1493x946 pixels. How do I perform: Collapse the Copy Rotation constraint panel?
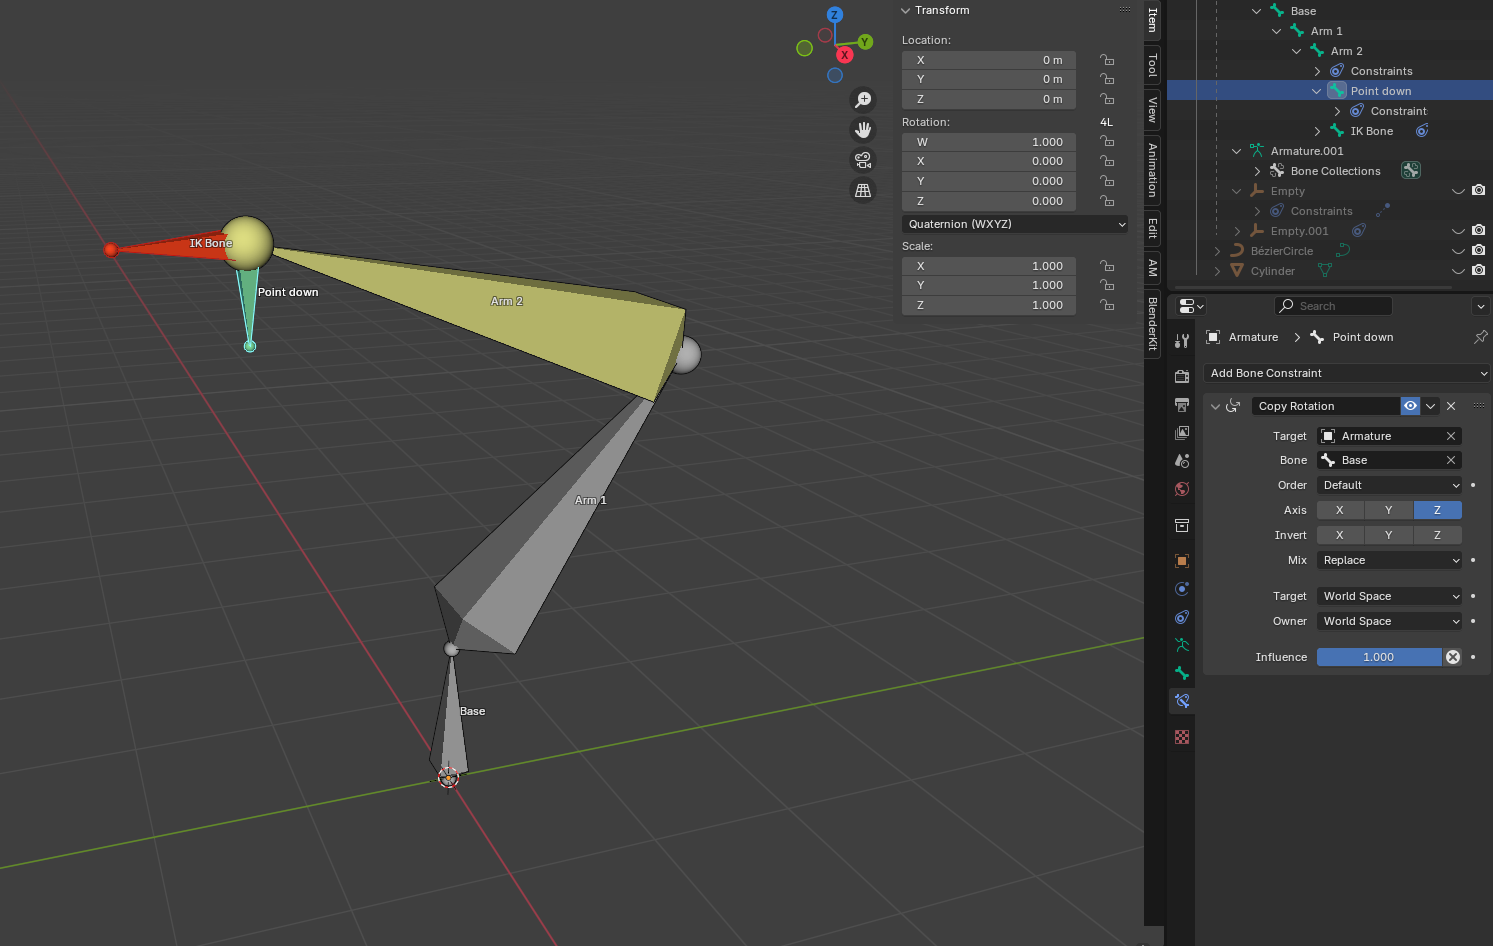coord(1215,406)
